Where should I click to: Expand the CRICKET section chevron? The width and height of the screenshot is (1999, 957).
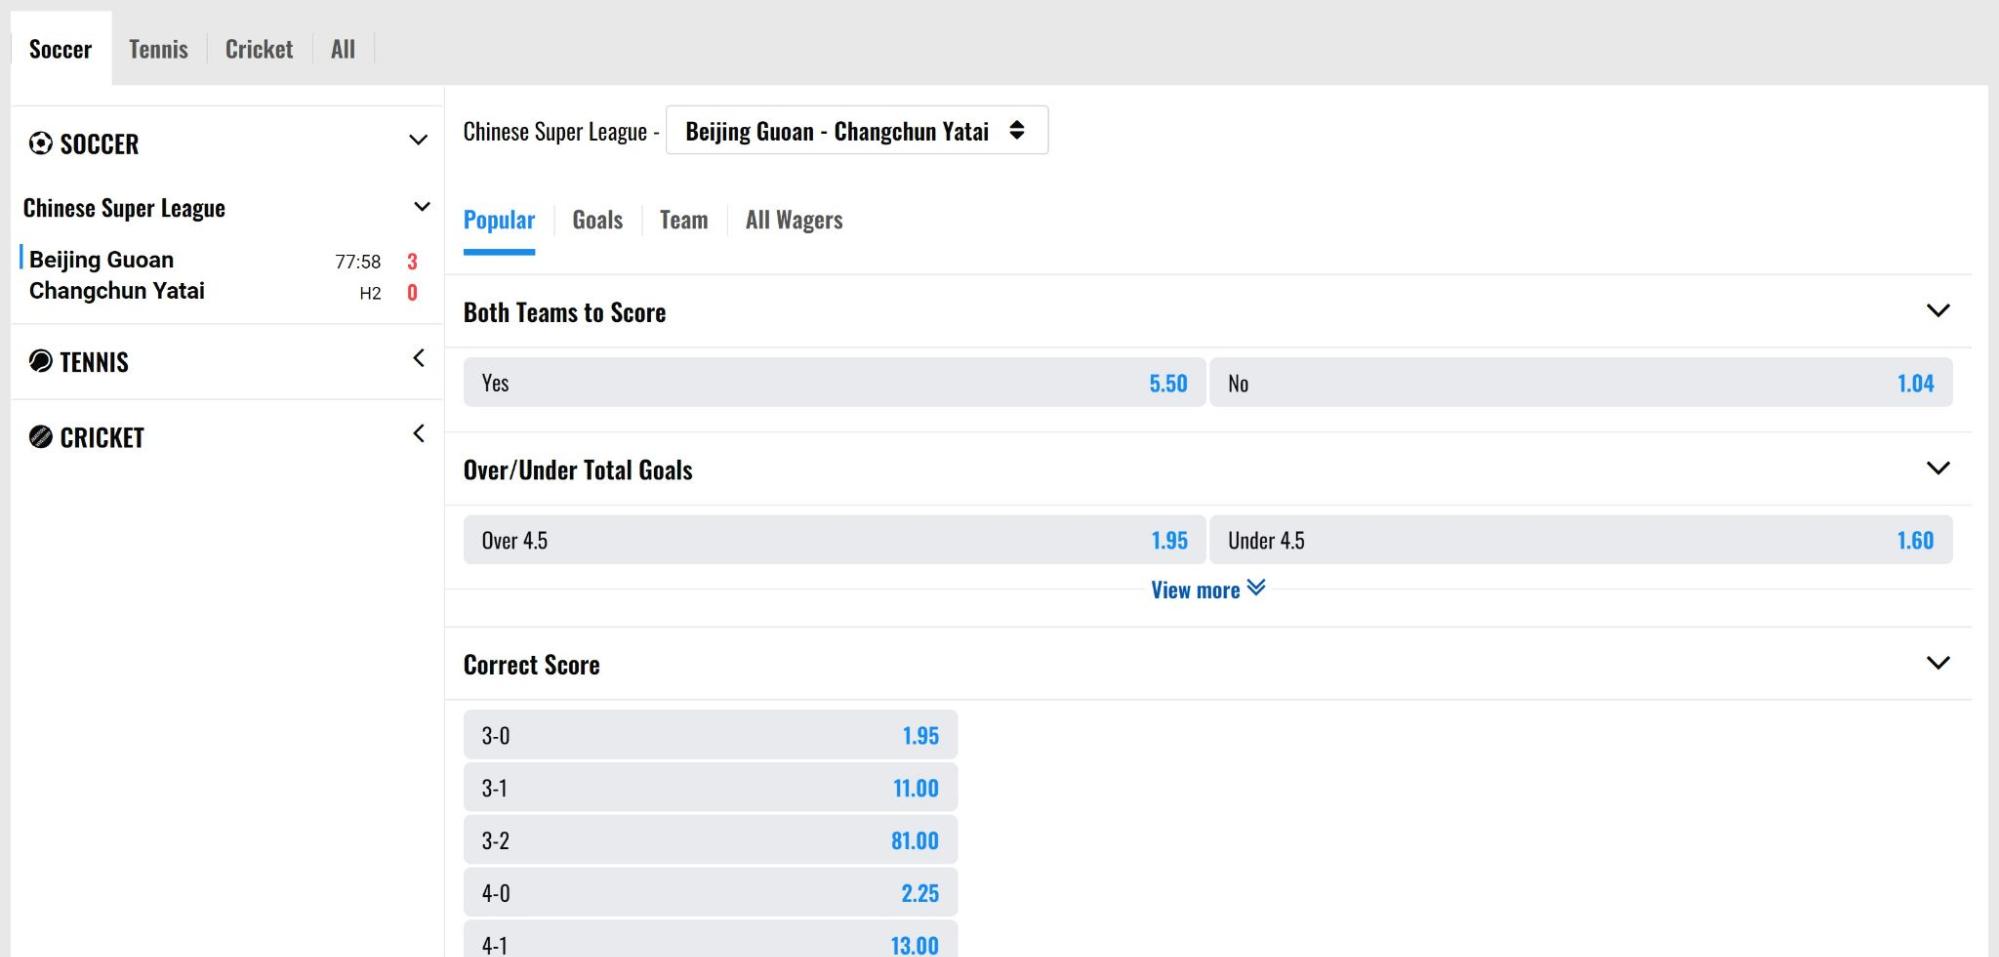418,434
